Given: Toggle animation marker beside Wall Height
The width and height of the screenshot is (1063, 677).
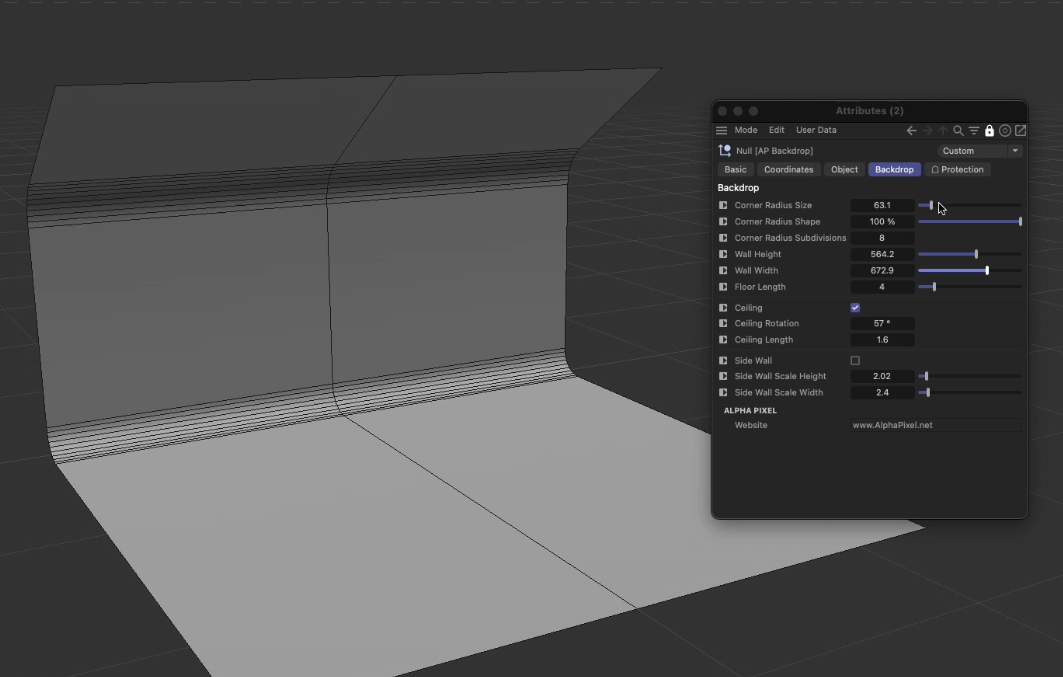Looking at the screenshot, I should click(723, 255).
